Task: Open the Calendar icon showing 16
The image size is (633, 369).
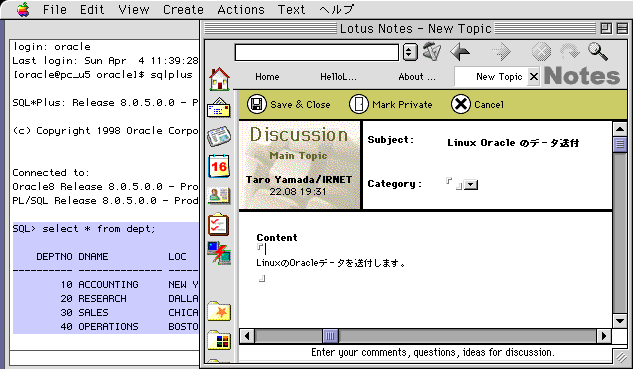Action: tap(219, 166)
